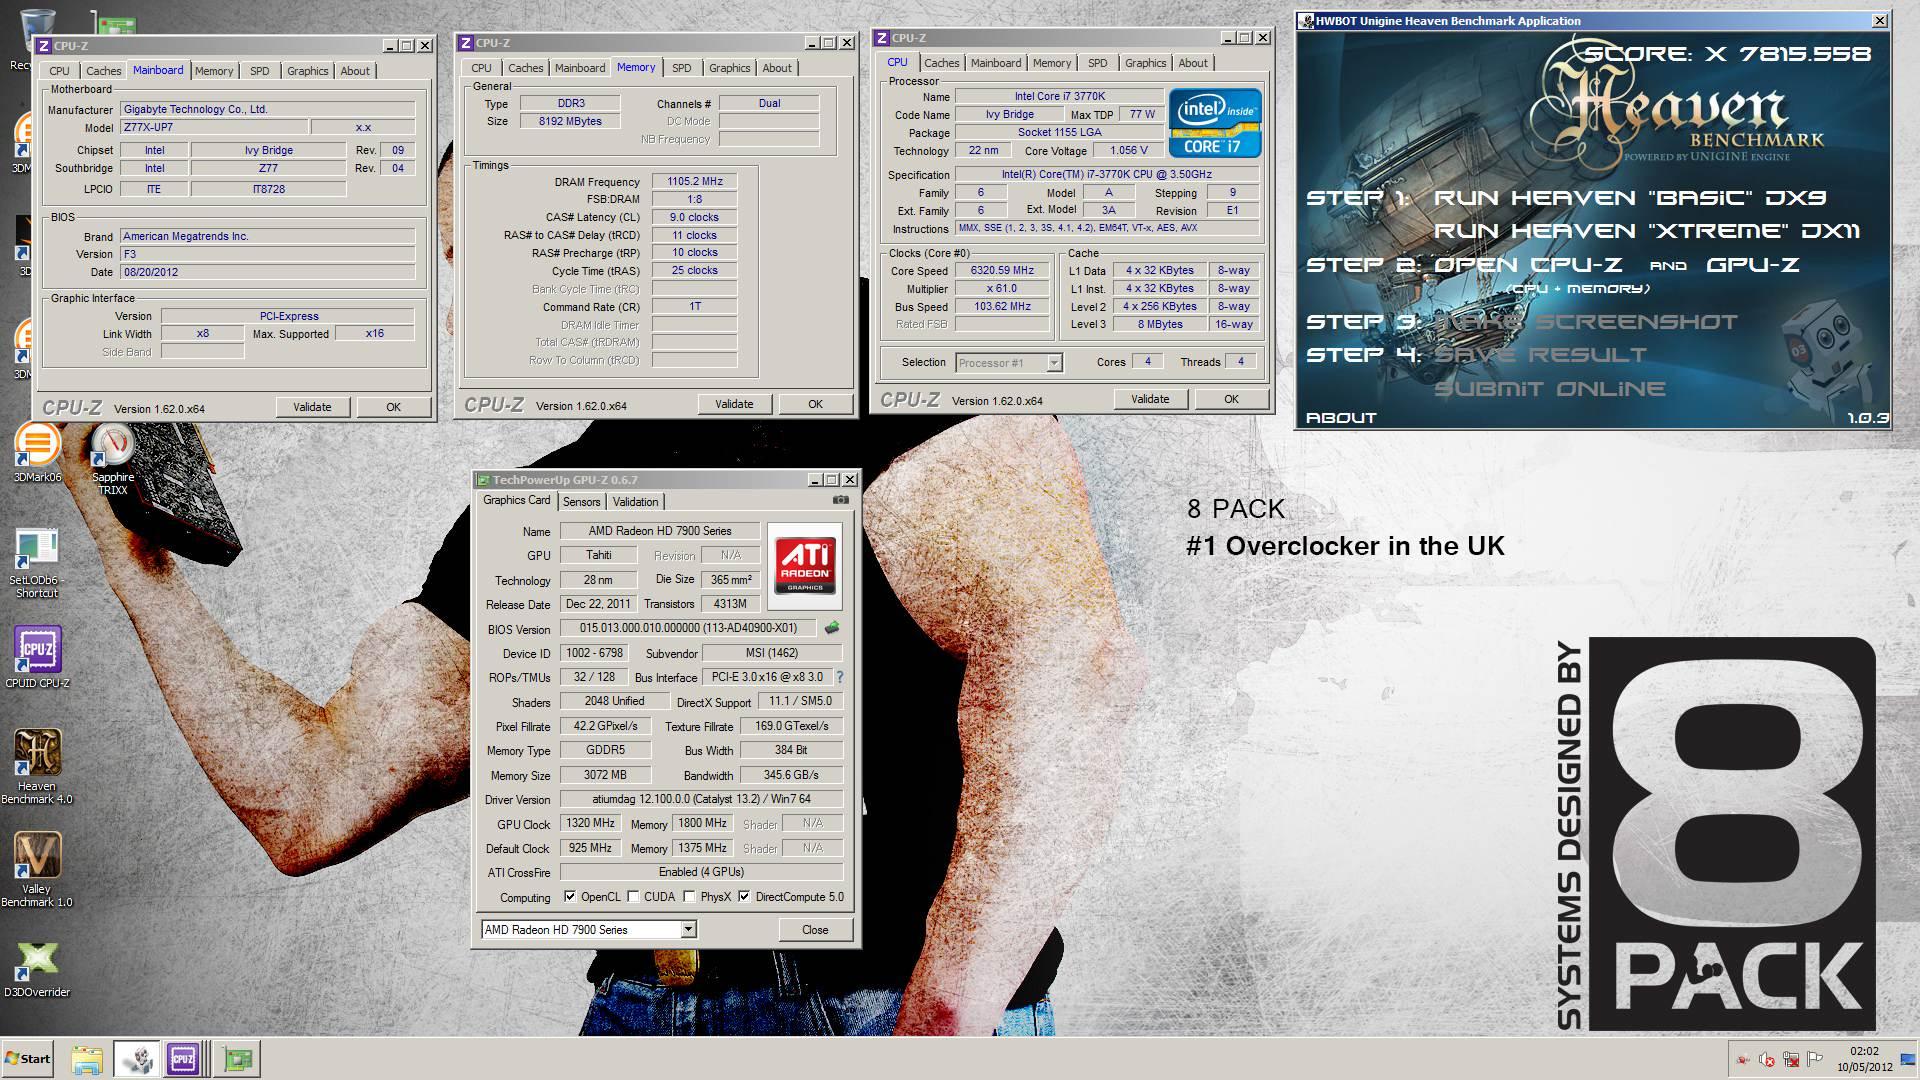Viewport: 1920px width, 1080px height.
Task: Open Windows Explorer from the taskbar
Action: click(87, 1059)
